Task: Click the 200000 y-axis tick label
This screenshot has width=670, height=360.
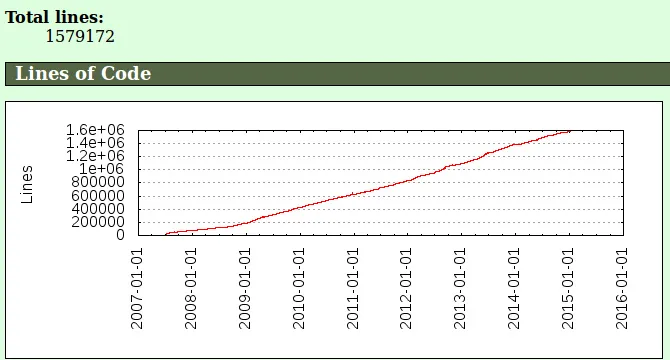Action: (98, 222)
